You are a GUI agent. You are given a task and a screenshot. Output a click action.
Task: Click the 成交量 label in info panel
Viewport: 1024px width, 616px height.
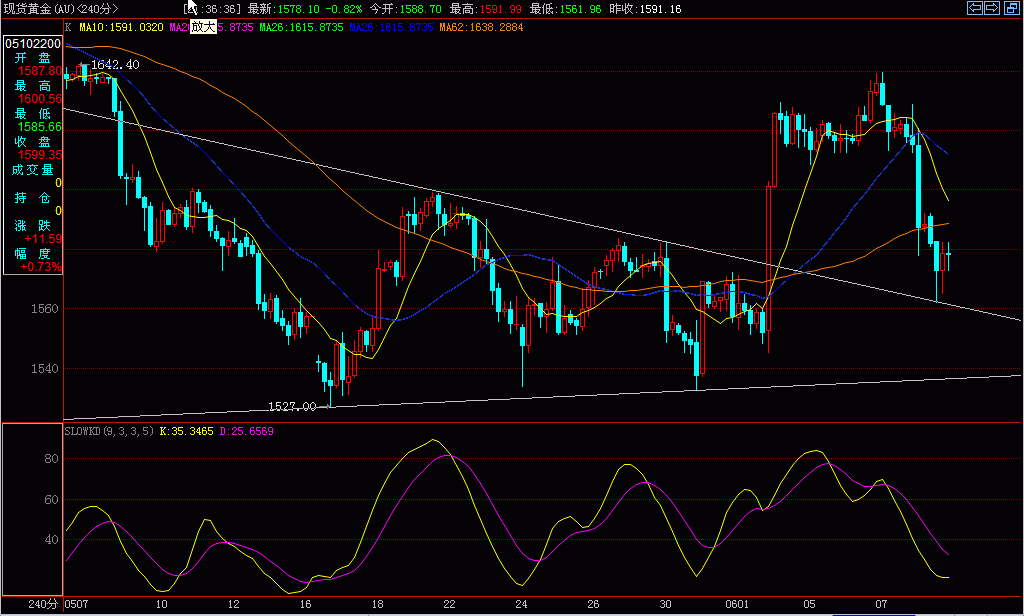click(33, 170)
